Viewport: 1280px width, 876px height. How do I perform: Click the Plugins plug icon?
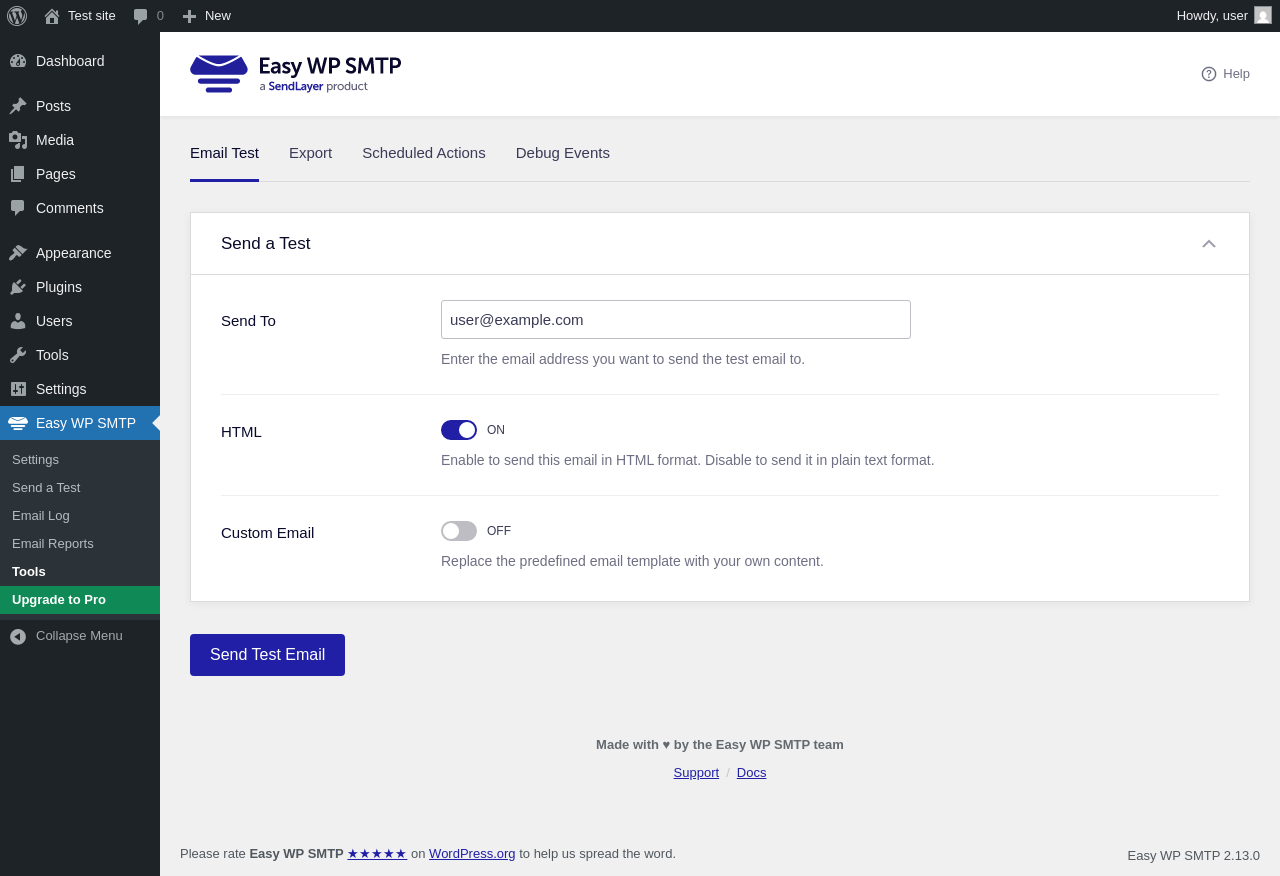point(18,287)
